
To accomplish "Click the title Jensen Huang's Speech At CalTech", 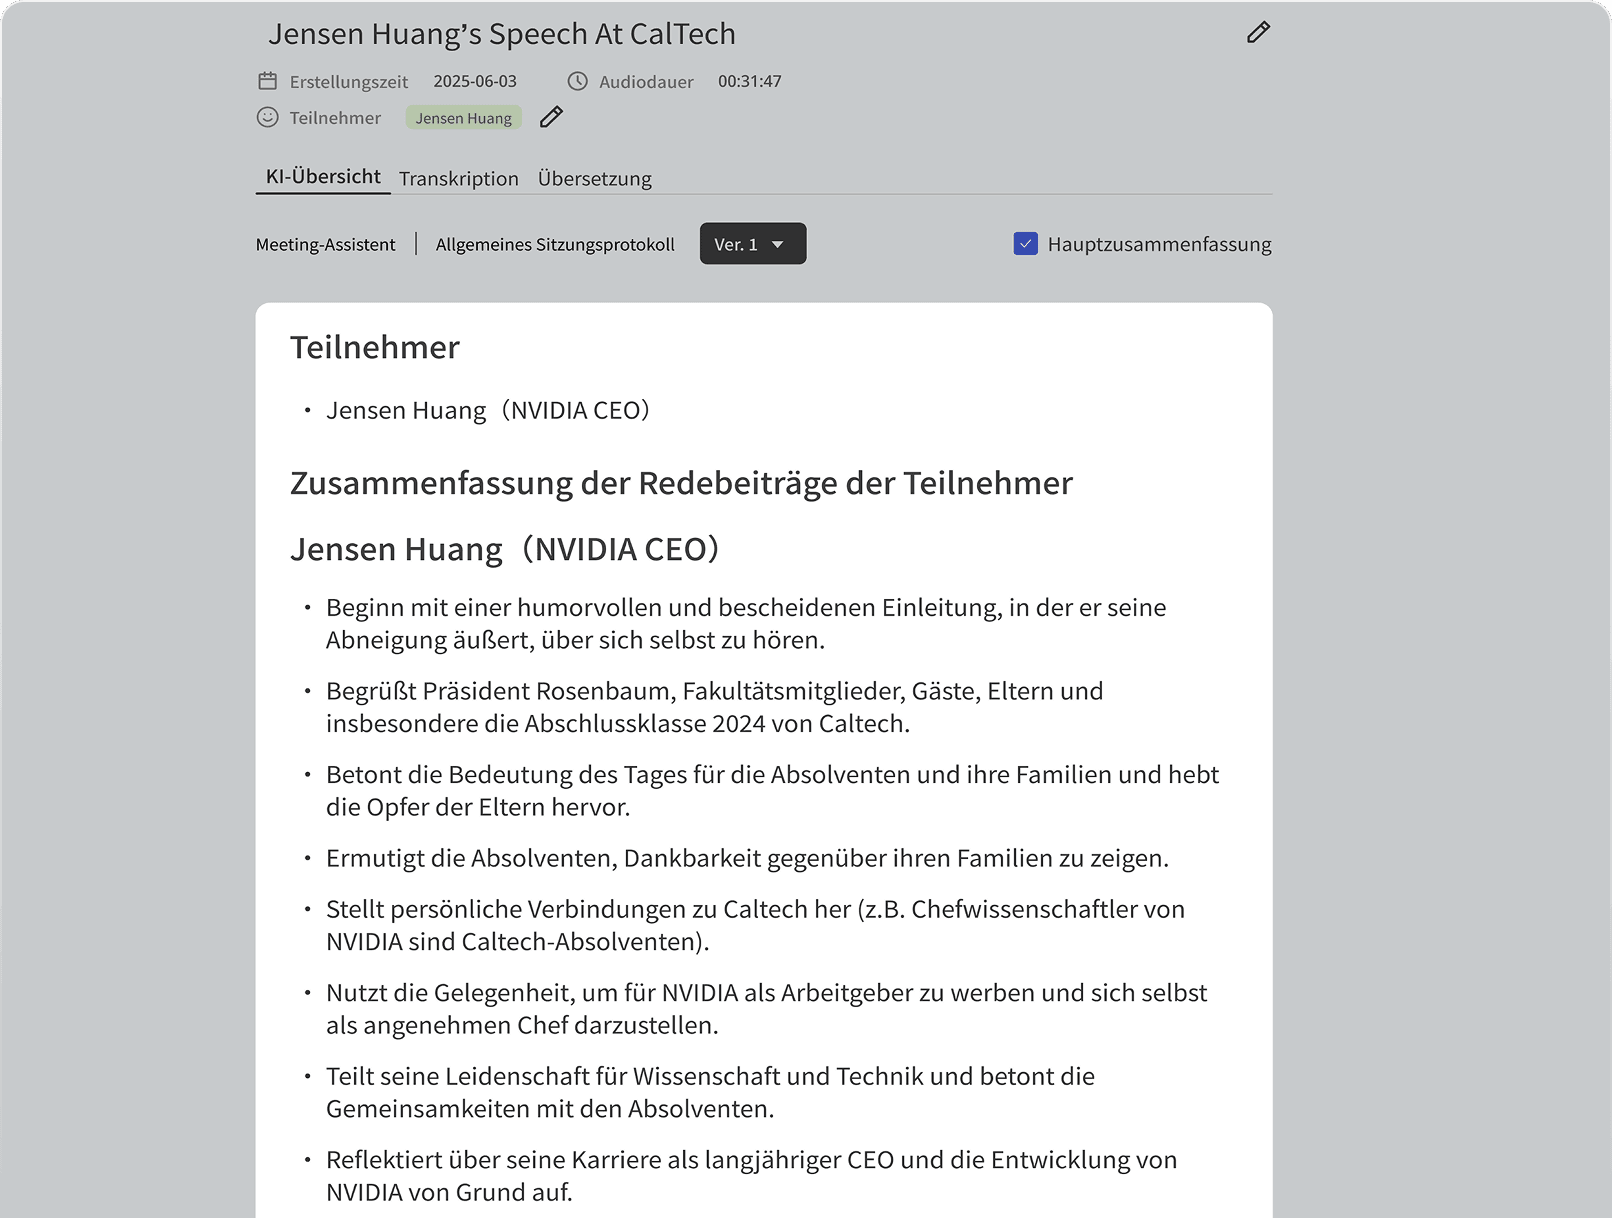I will (x=501, y=34).
